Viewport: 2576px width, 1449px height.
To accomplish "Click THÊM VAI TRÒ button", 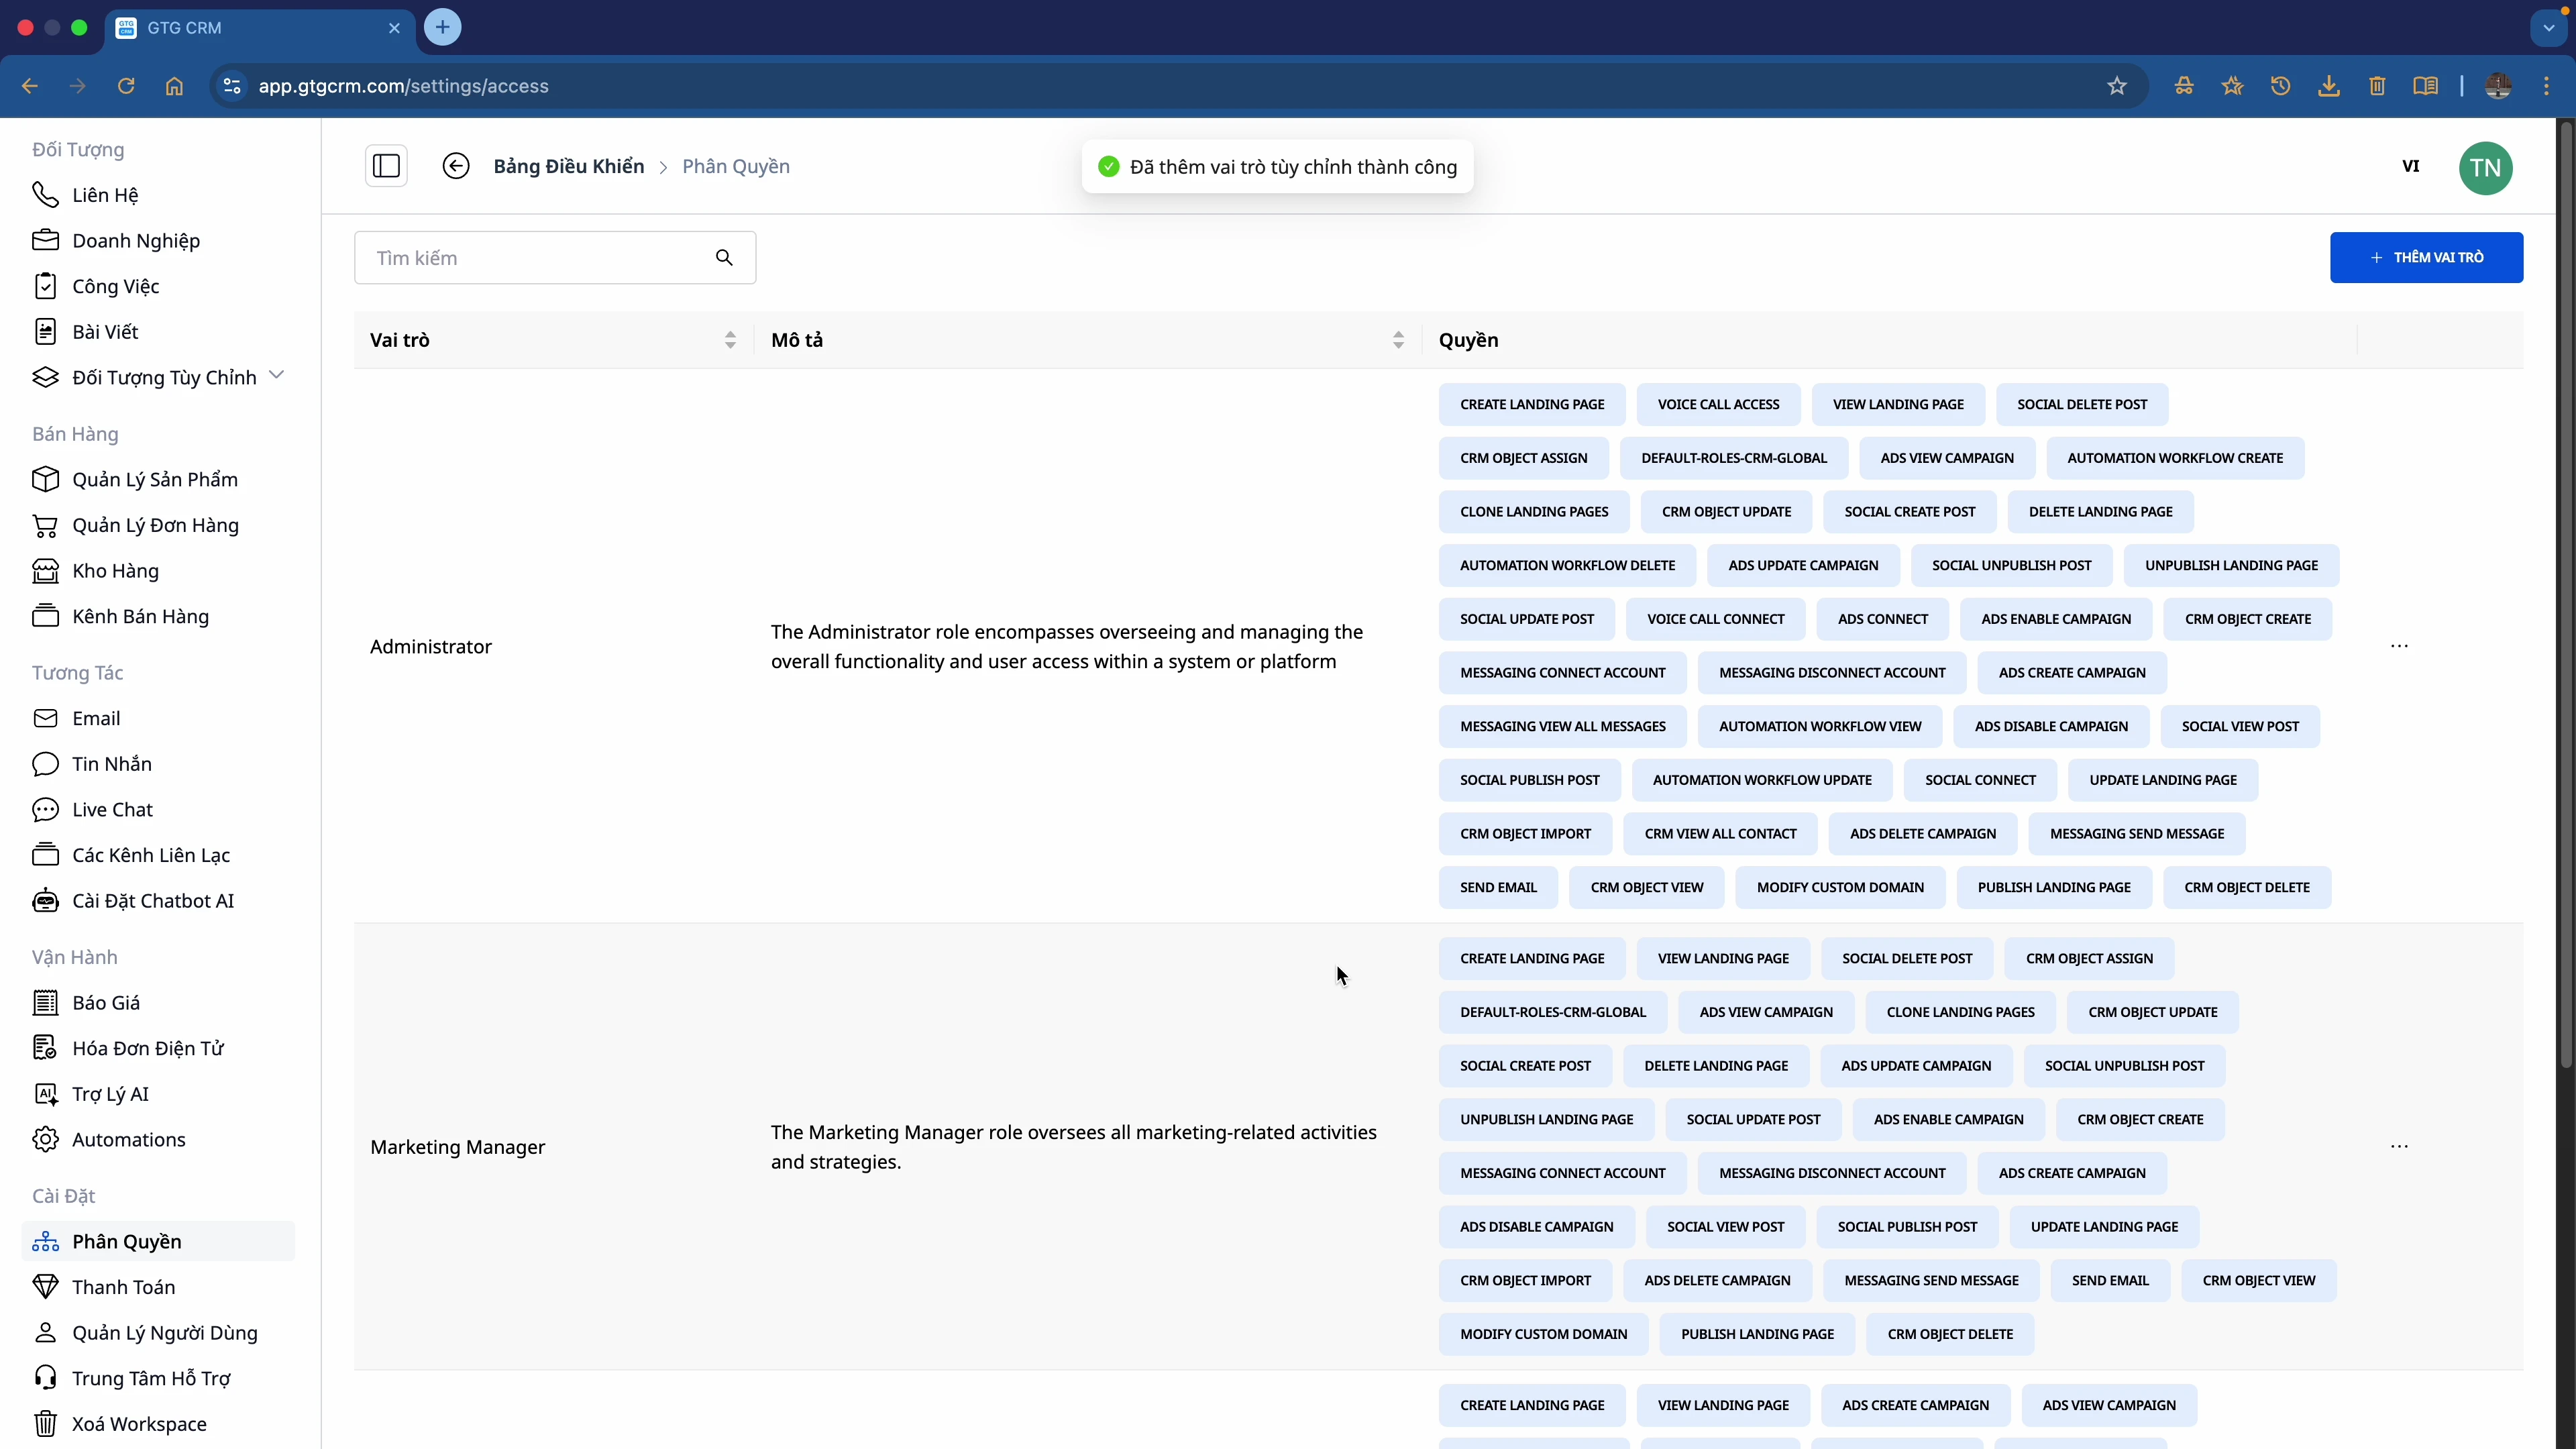I will (x=2426, y=257).
